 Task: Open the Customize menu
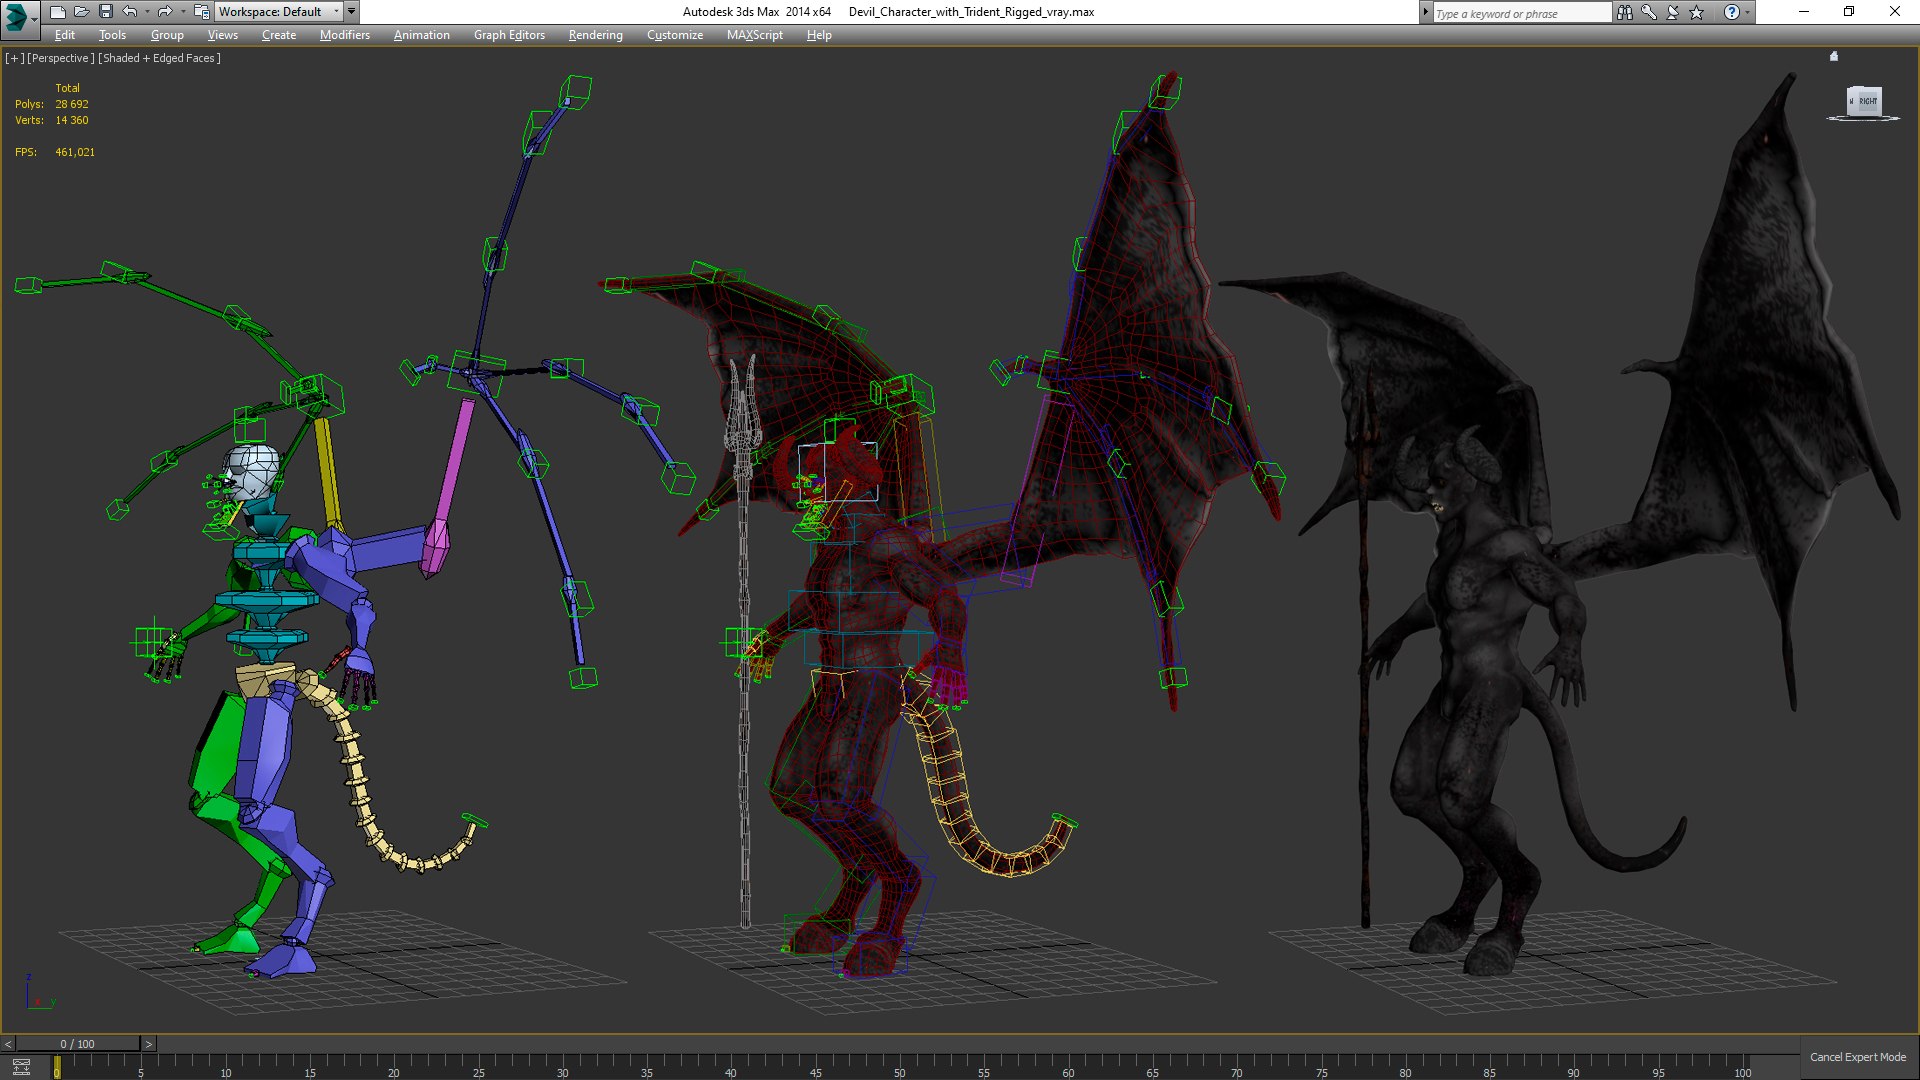point(675,35)
